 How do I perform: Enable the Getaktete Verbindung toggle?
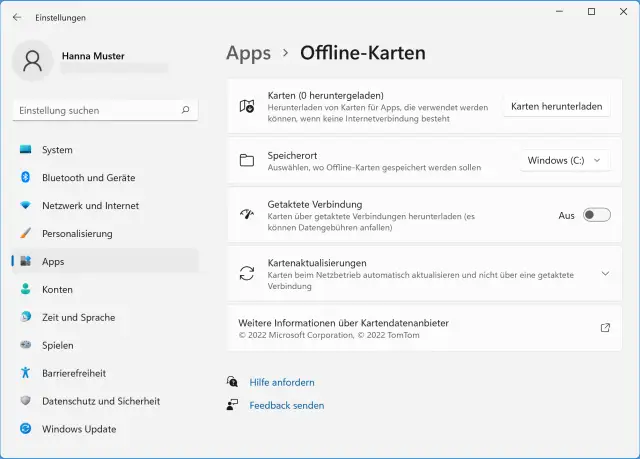coord(596,215)
